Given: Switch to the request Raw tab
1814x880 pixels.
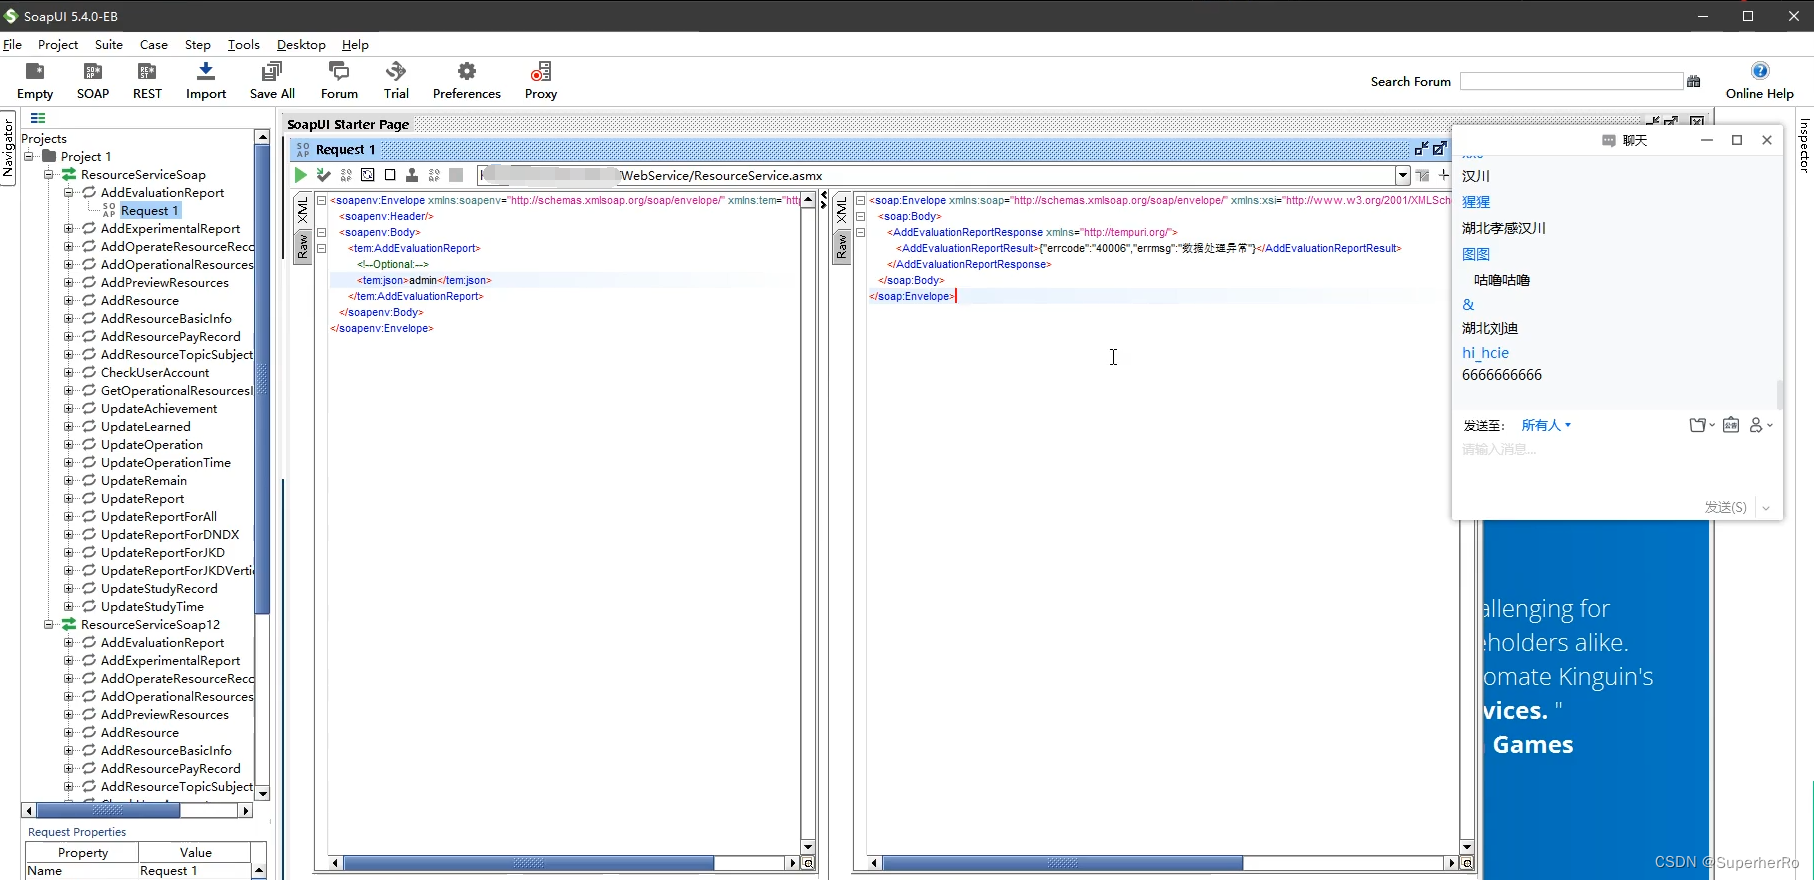Looking at the screenshot, I should [x=303, y=247].
